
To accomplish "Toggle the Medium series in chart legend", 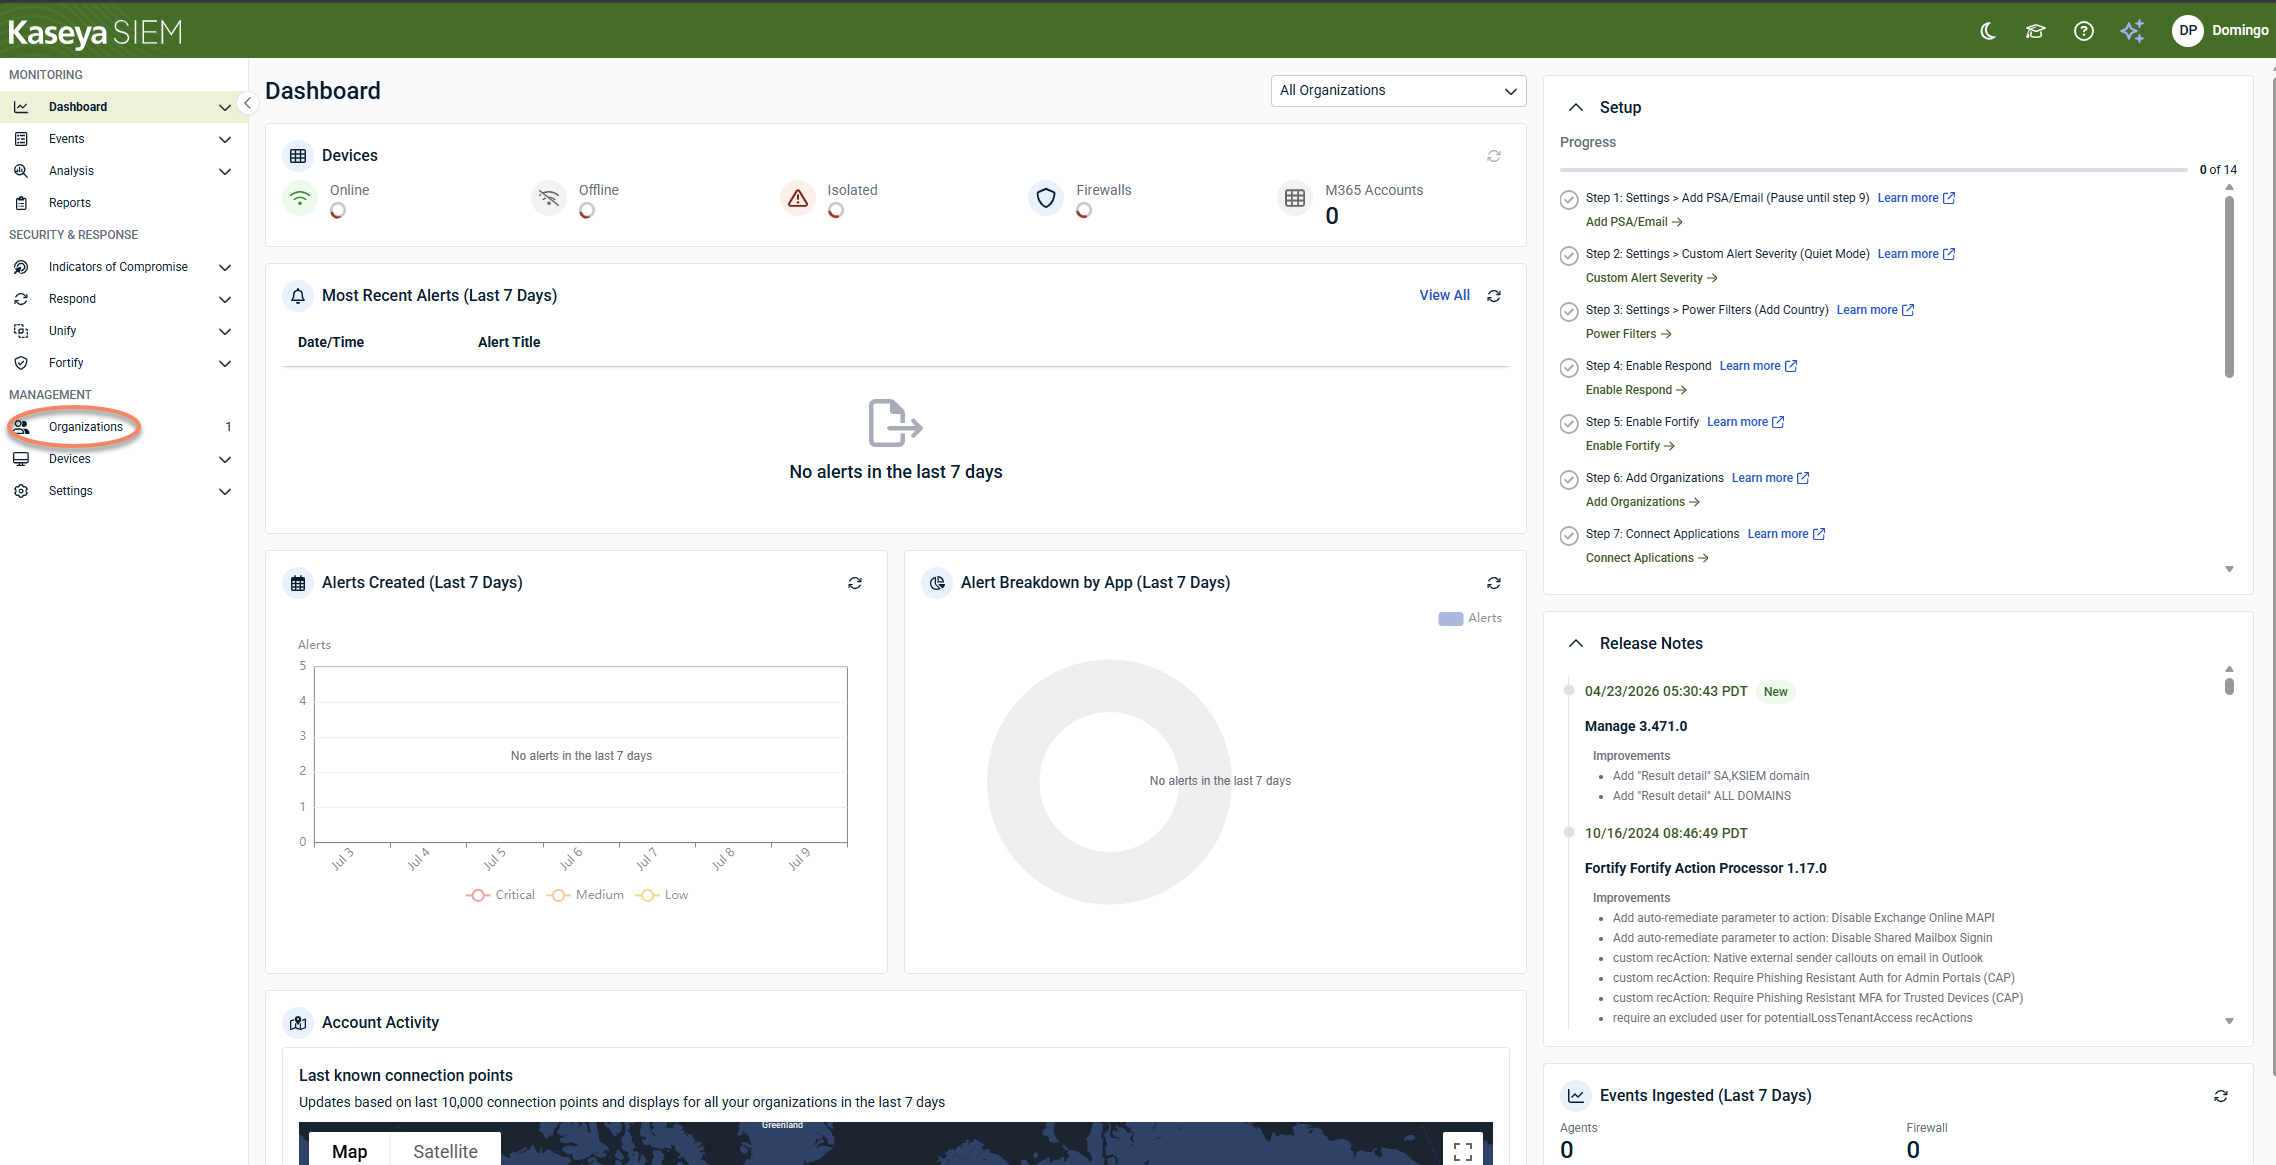I will 585,895.
